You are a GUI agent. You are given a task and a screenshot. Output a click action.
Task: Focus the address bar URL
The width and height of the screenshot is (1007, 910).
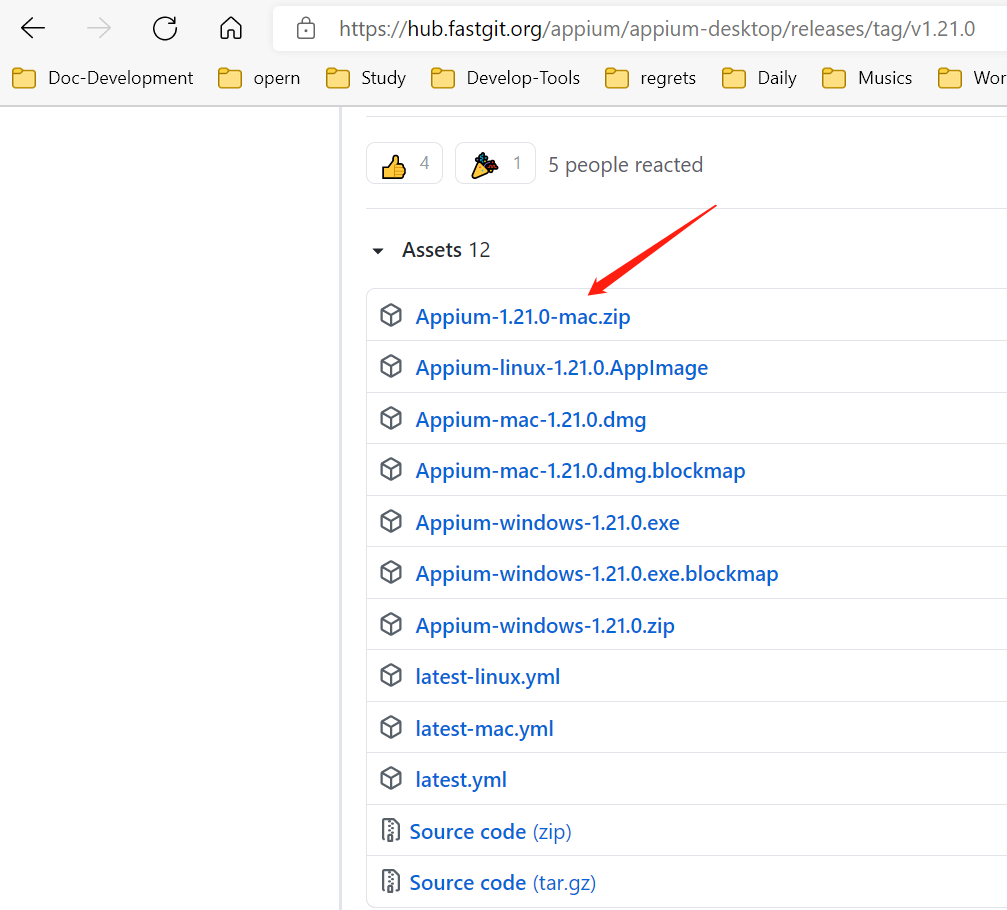[656, 29]
